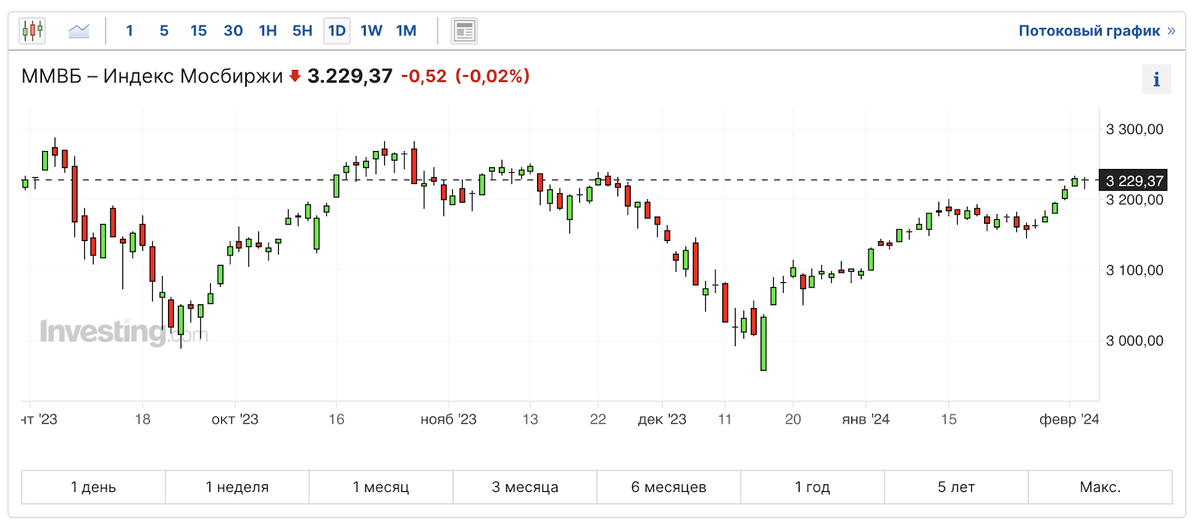Click the 3 100,00 axis label
The height and width of the screenshot is (528, 1200).
coord(1135,270)
